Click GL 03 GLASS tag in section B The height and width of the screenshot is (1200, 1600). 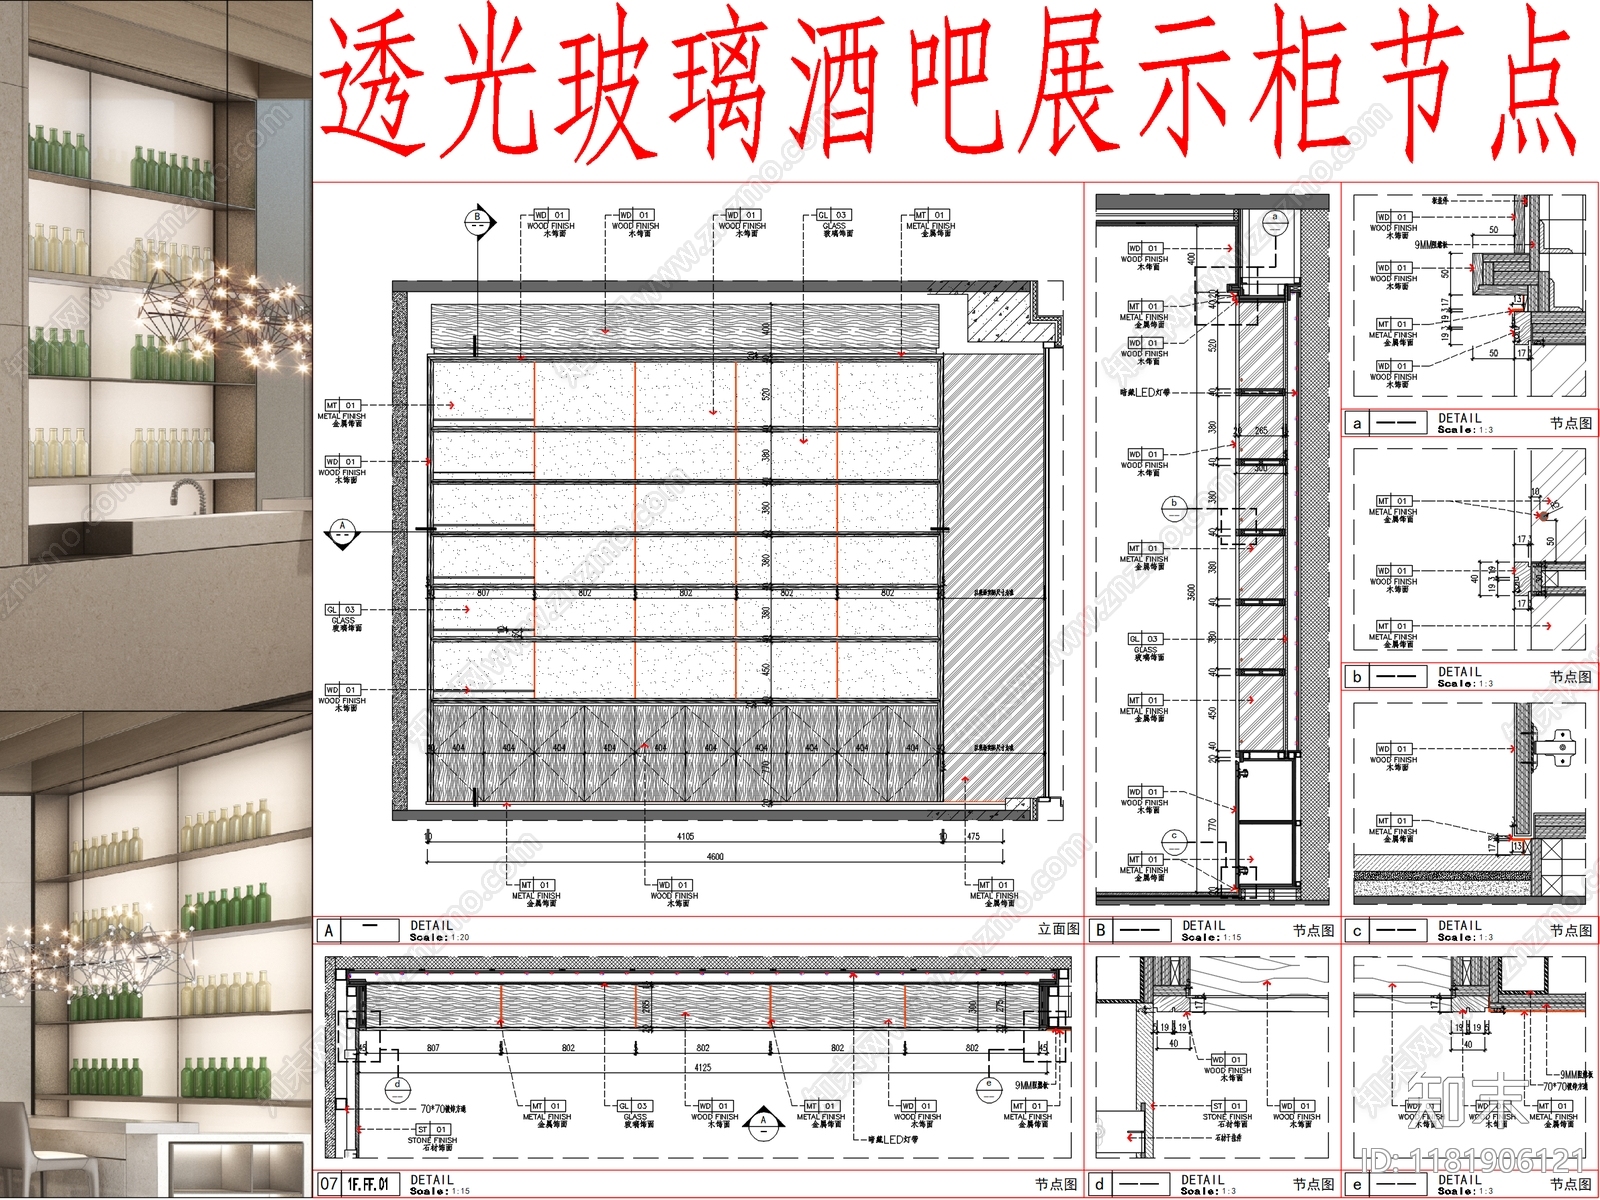[1145, 647]
